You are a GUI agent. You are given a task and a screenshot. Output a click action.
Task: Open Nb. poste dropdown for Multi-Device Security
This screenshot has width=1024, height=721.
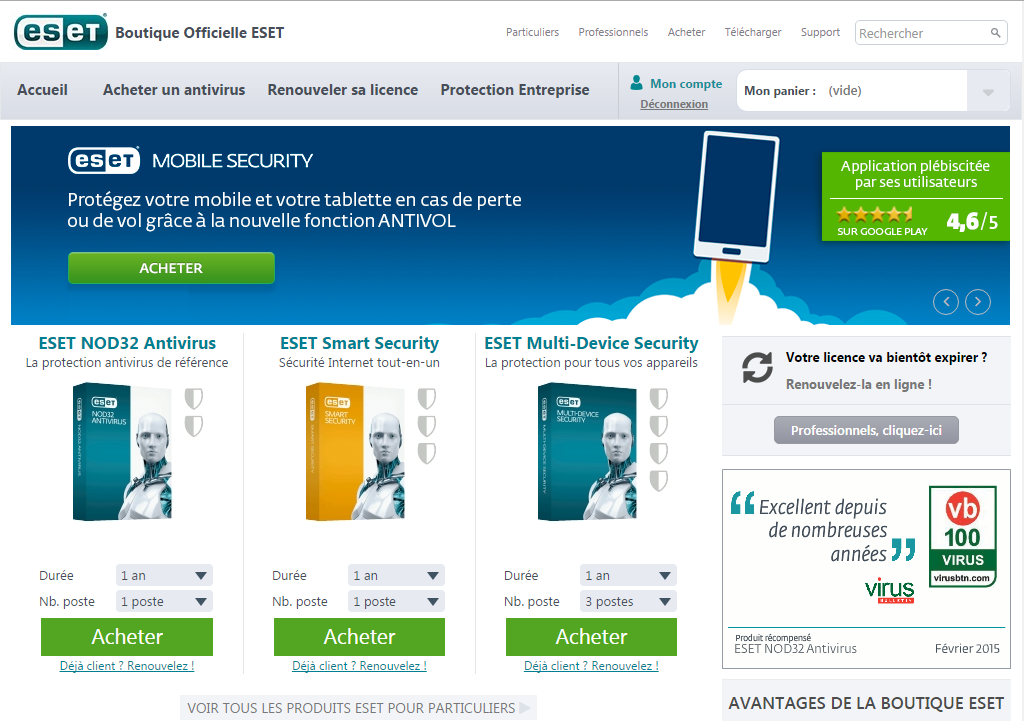pyautogui.click(x=628, y=601)
